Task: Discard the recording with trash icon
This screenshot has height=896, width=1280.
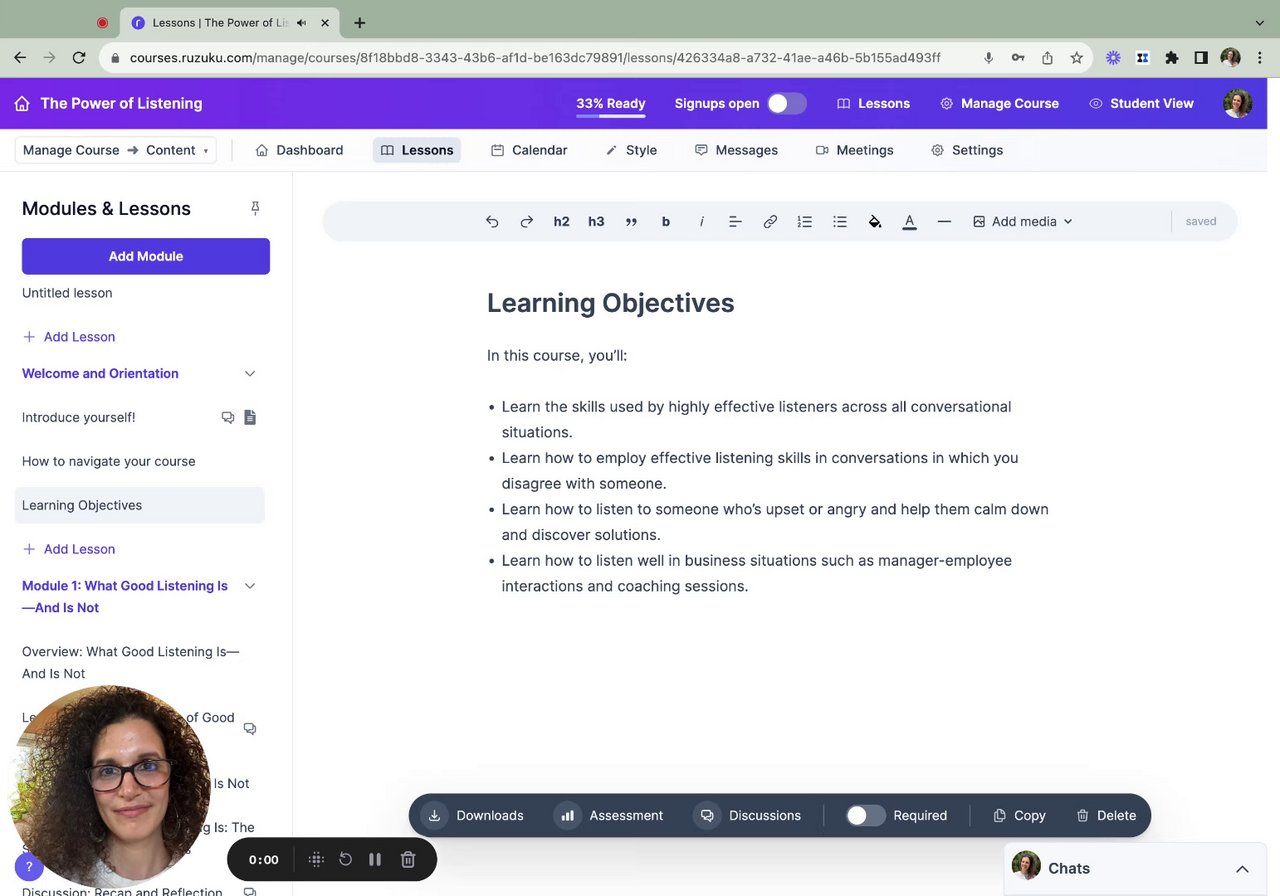Action: tap(408, 859)
